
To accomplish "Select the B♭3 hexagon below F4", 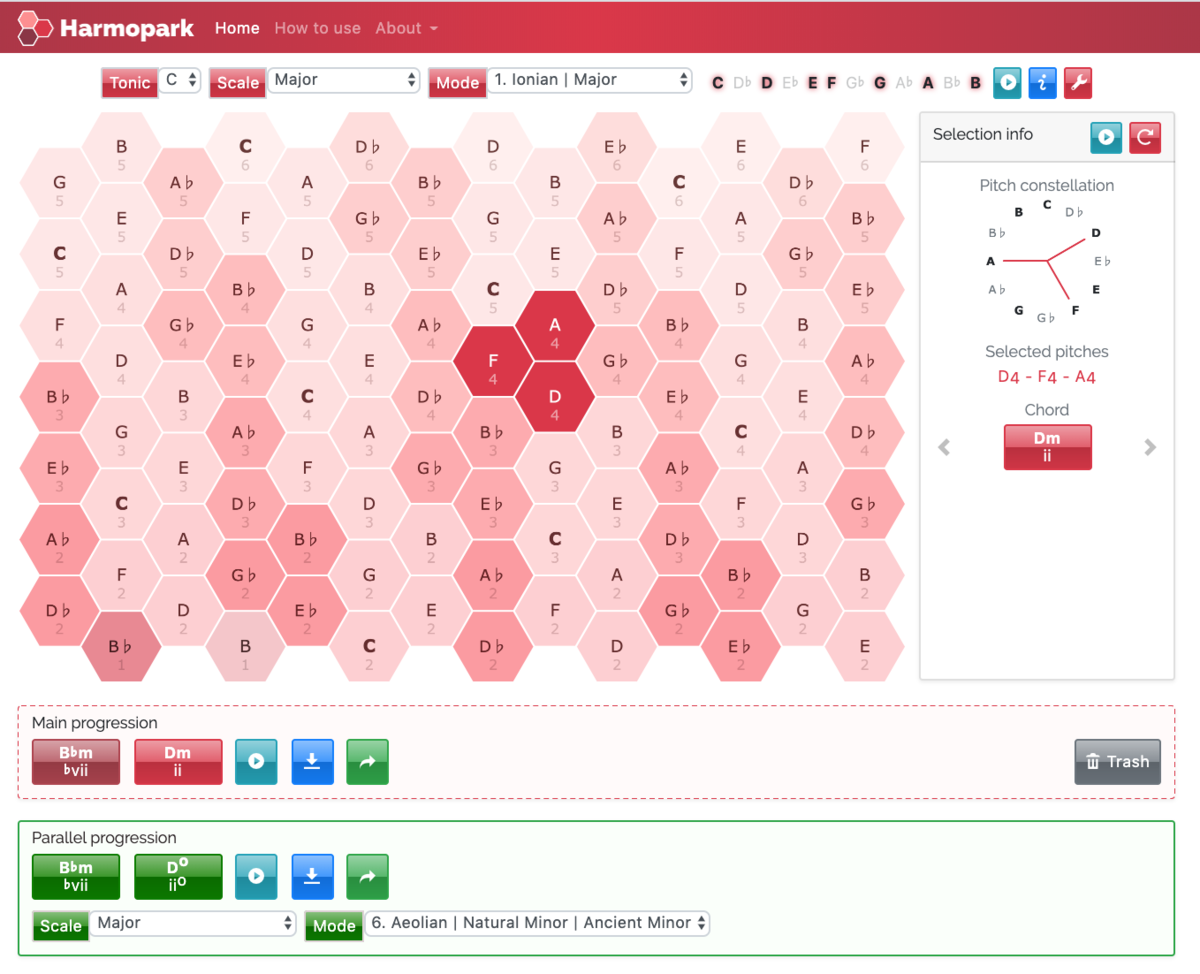I will (x=493, y=434).
